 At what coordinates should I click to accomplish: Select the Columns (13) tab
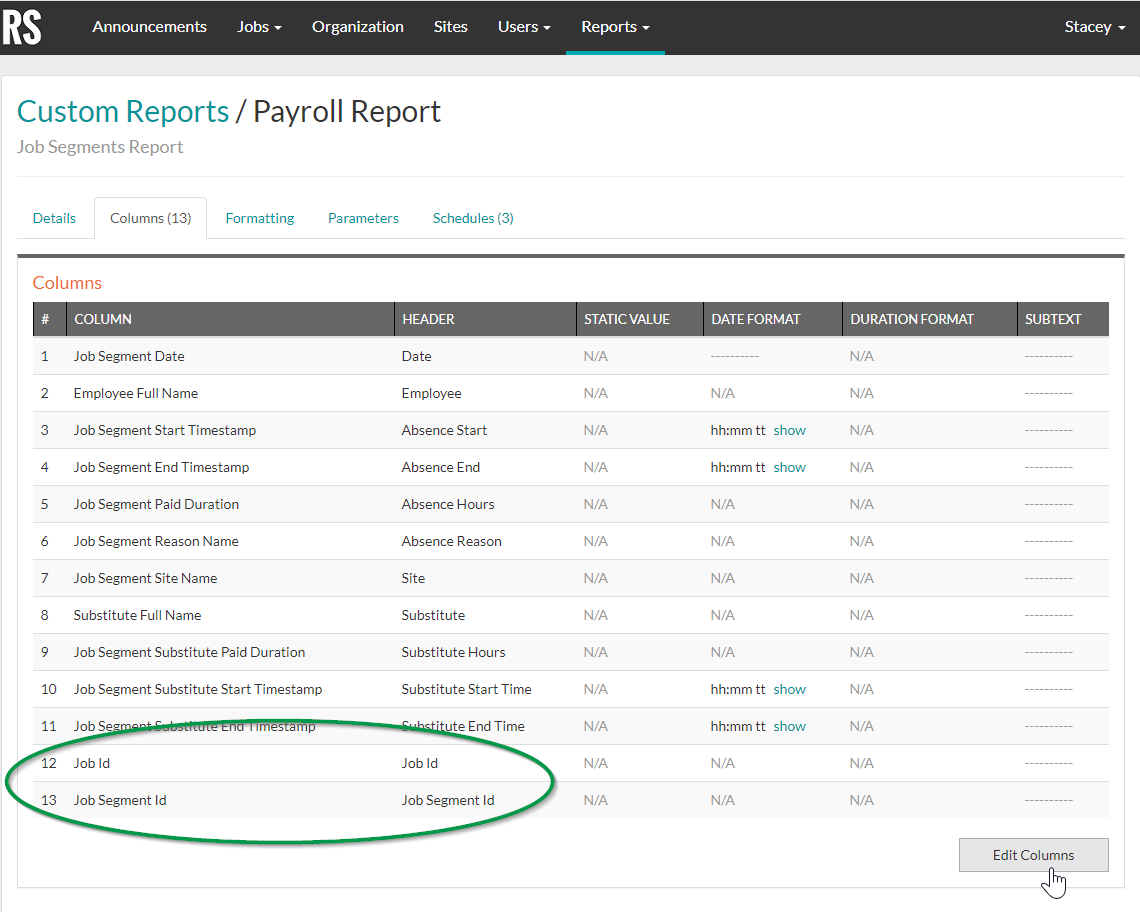tap(150, 218)
